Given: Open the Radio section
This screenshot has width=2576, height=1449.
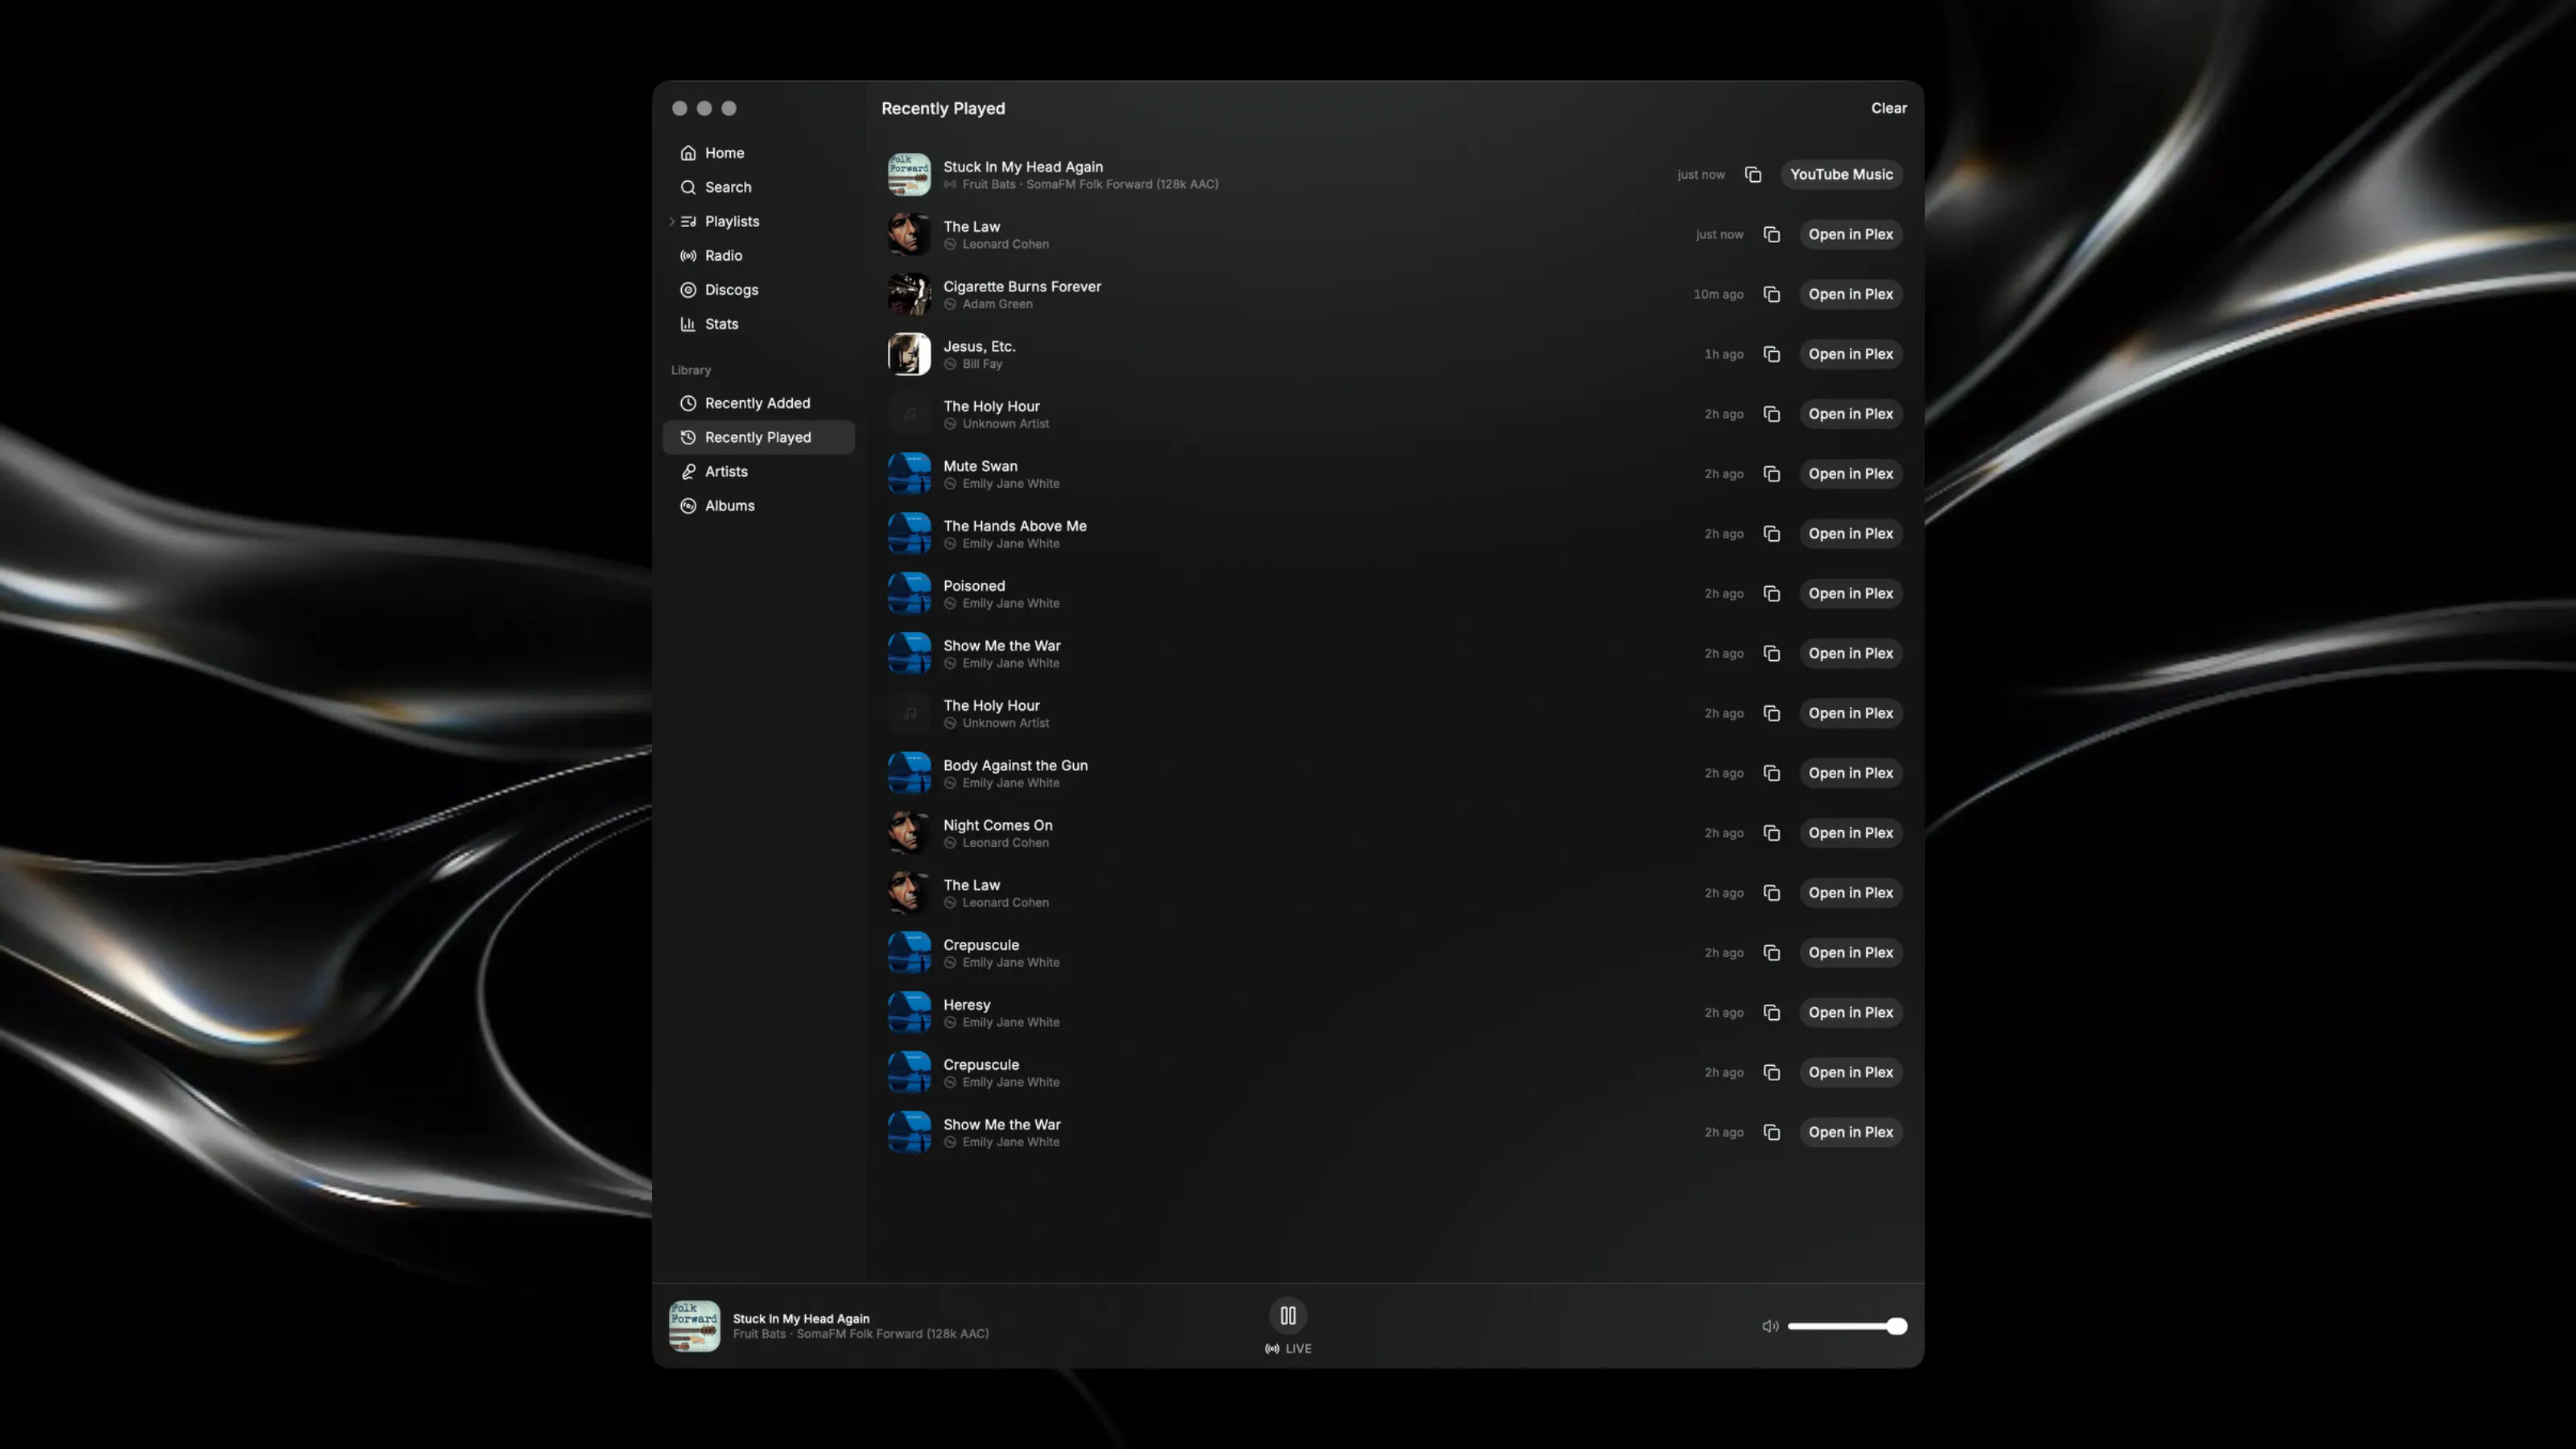Looking at the screenshot, I should click(x=759, y=256).
